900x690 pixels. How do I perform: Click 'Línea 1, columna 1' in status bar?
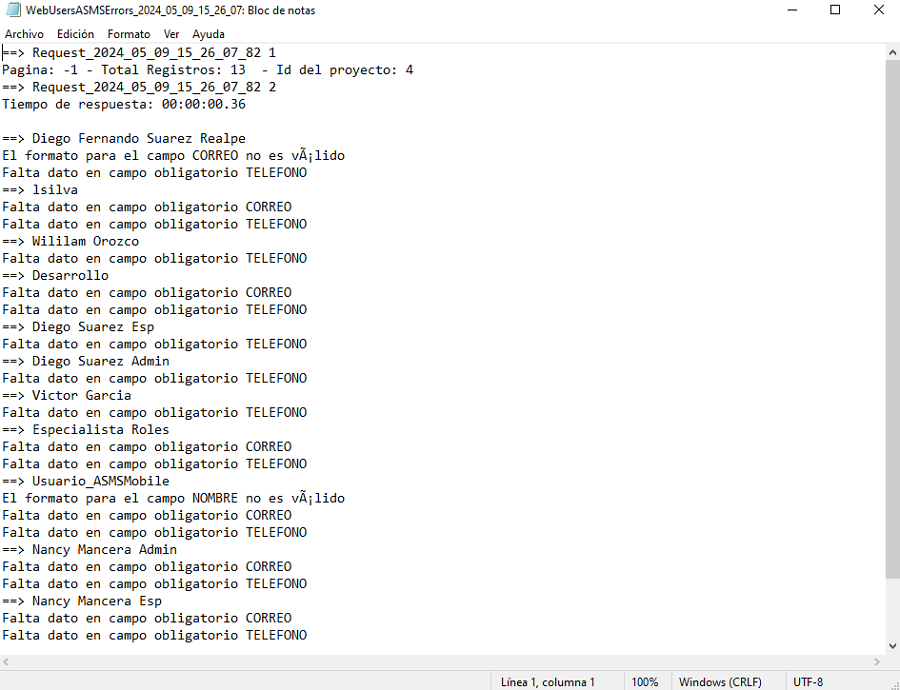pyautogui.click(x=548, y=682)
